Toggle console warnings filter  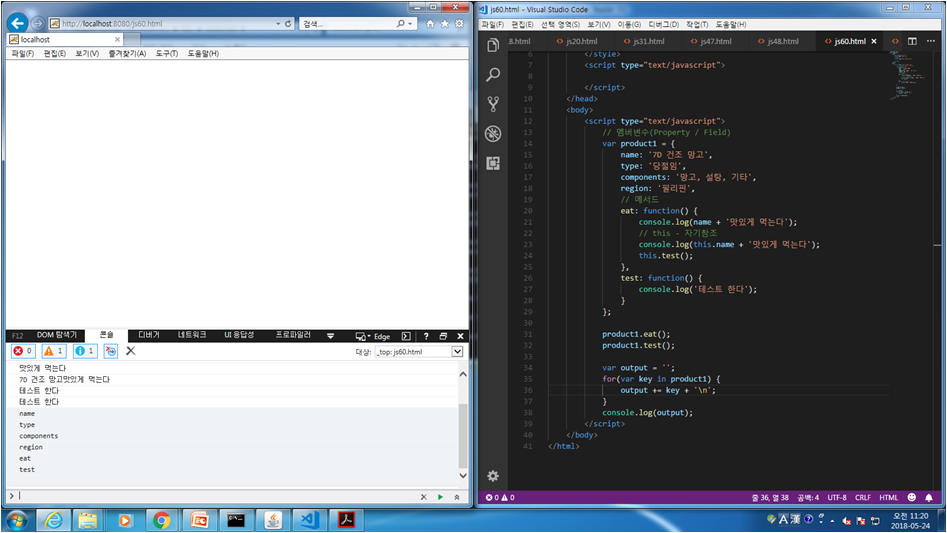coord(54,351)
